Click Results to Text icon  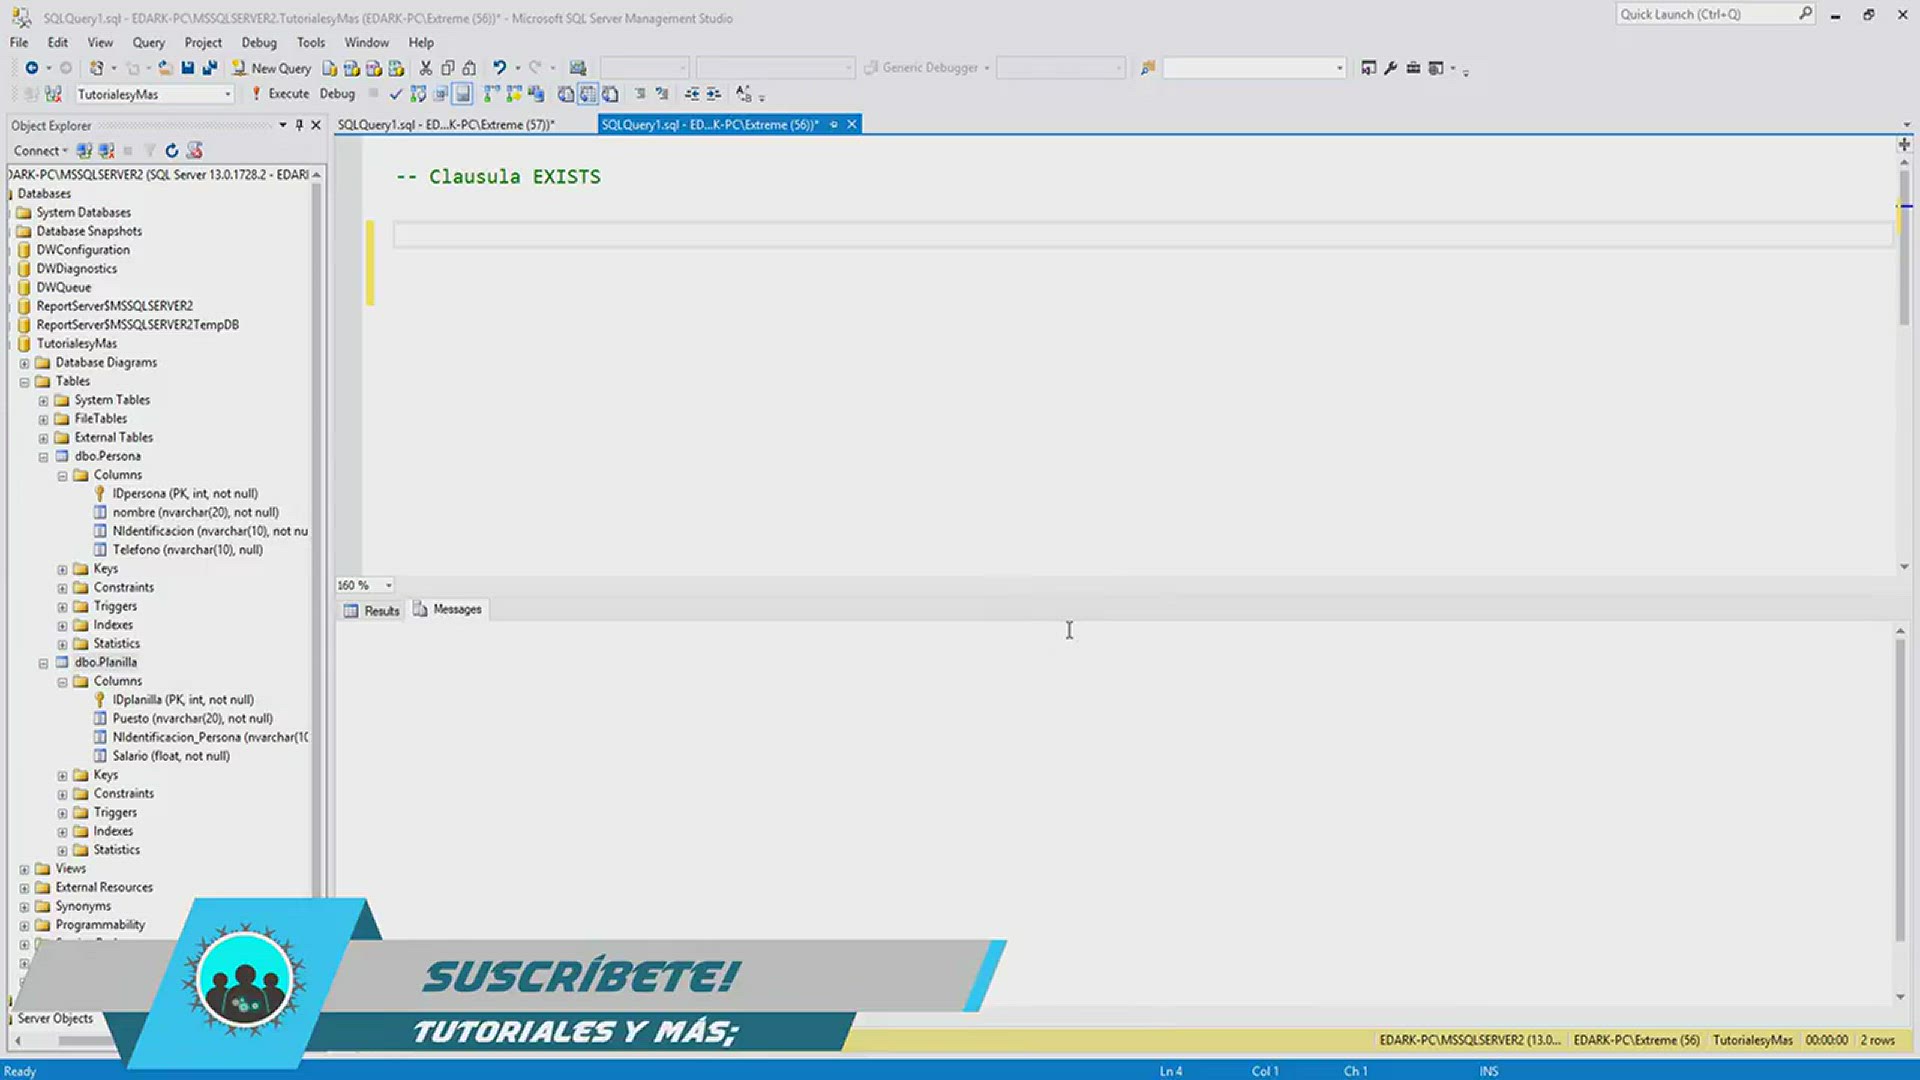click(566, 94)
